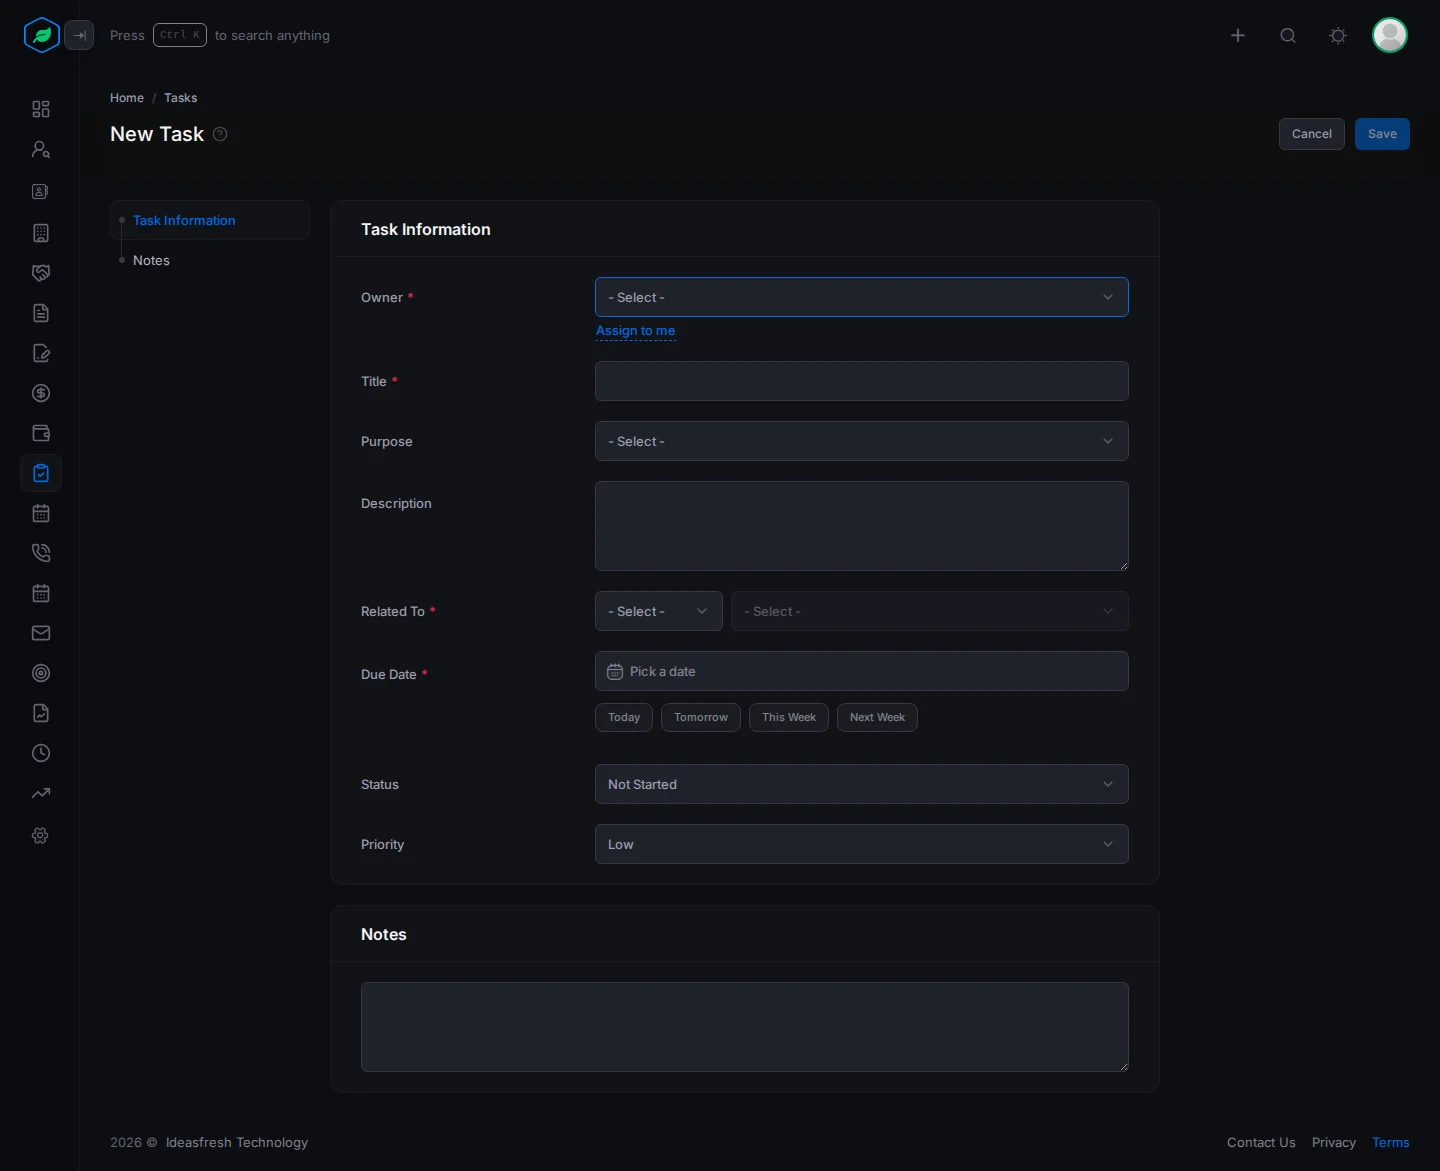Click the plus quick-add icon in header
Viewport: 1440px width, 1171px height.
(x=1238, y=35)
